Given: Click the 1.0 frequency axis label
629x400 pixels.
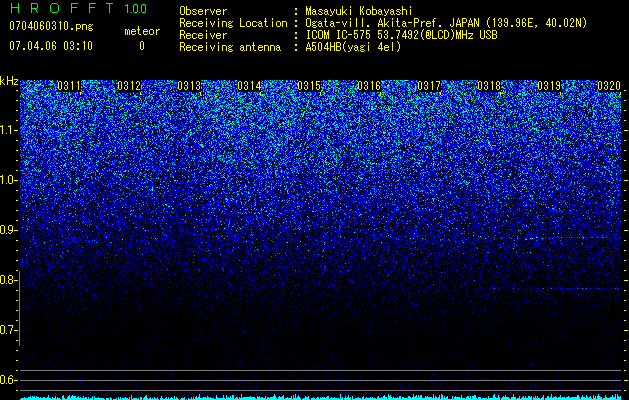Looking at the screenshot, I should tap(9, 180).
